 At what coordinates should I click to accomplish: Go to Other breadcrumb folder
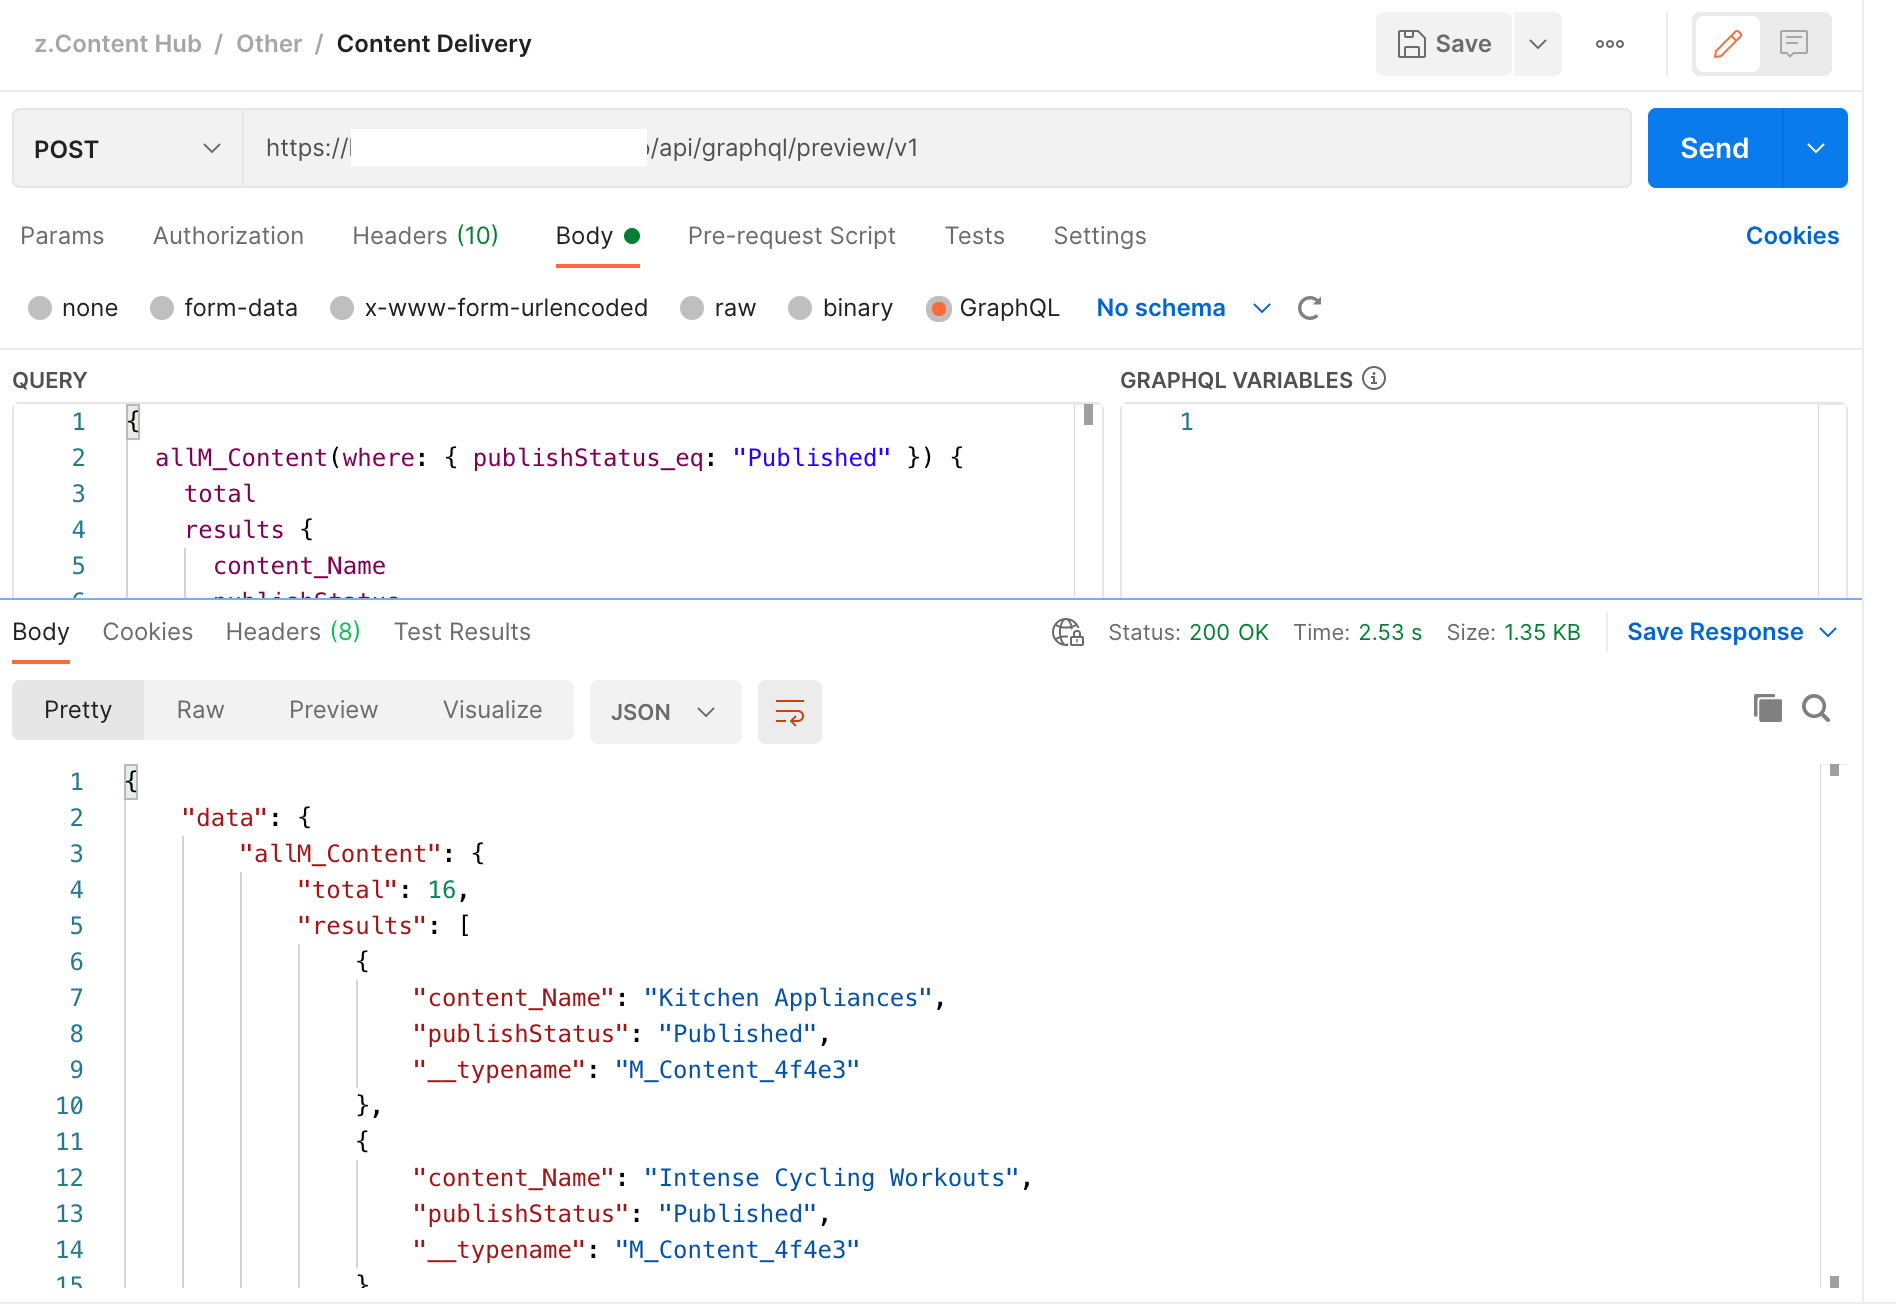[x=269, y=44]
